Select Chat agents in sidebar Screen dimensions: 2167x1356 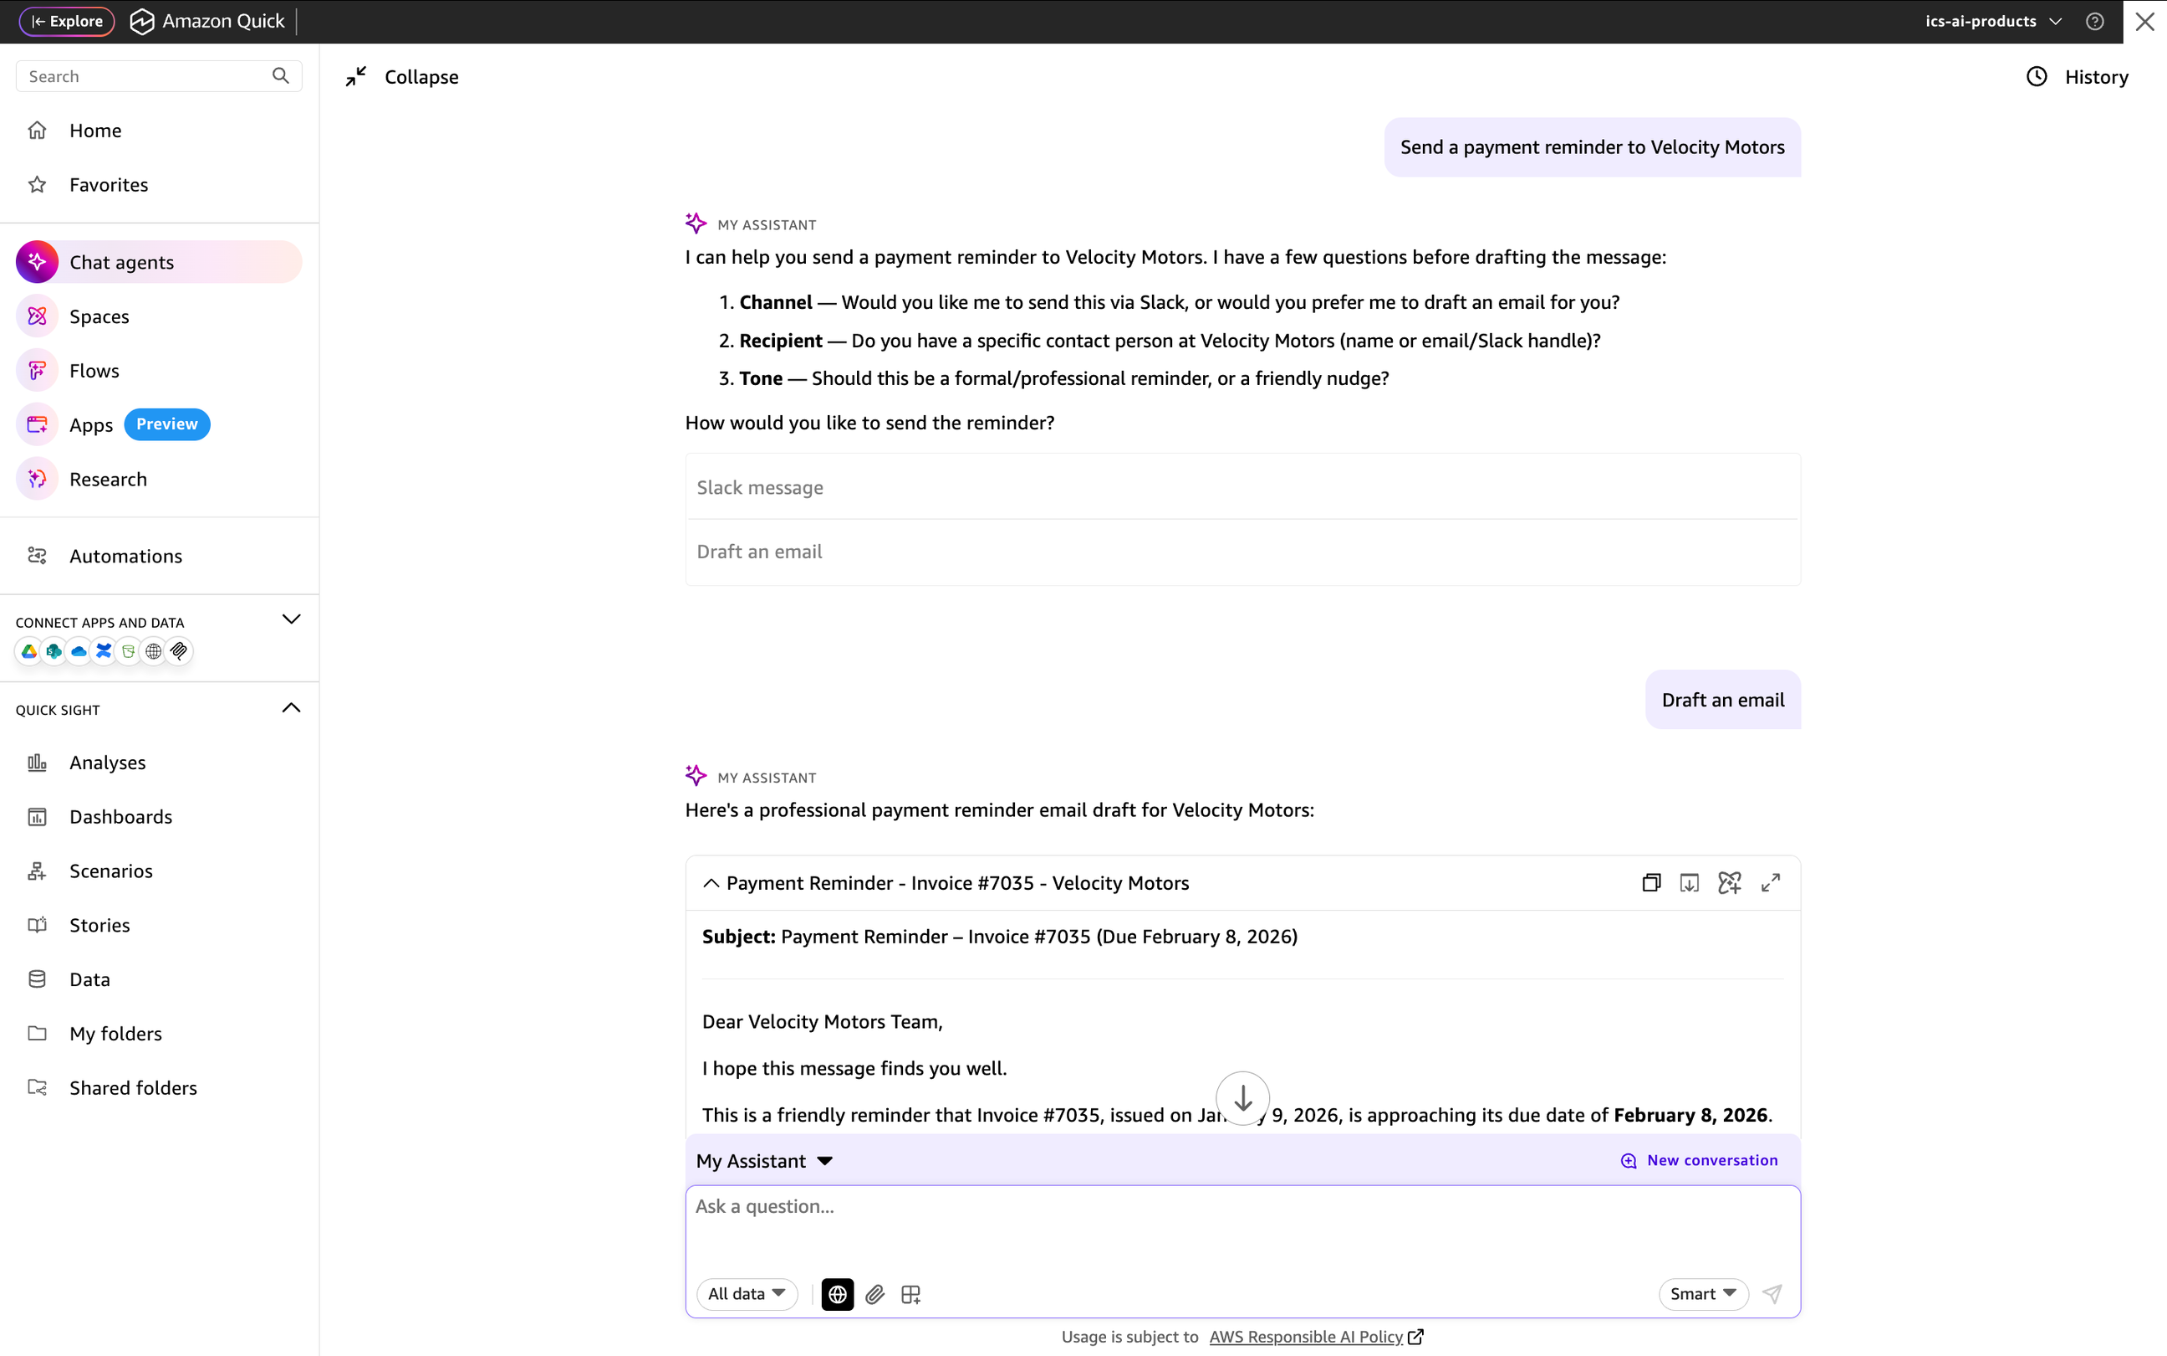[159, 262]
